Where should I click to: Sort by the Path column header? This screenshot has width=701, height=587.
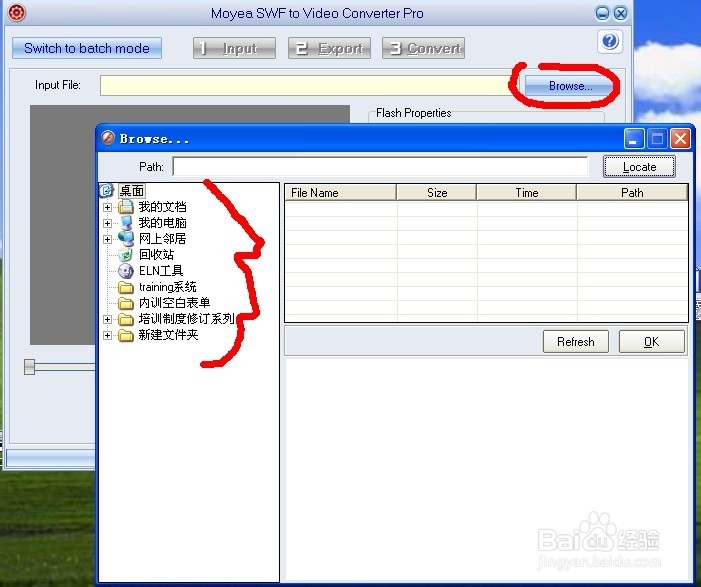tap(632, 193)
